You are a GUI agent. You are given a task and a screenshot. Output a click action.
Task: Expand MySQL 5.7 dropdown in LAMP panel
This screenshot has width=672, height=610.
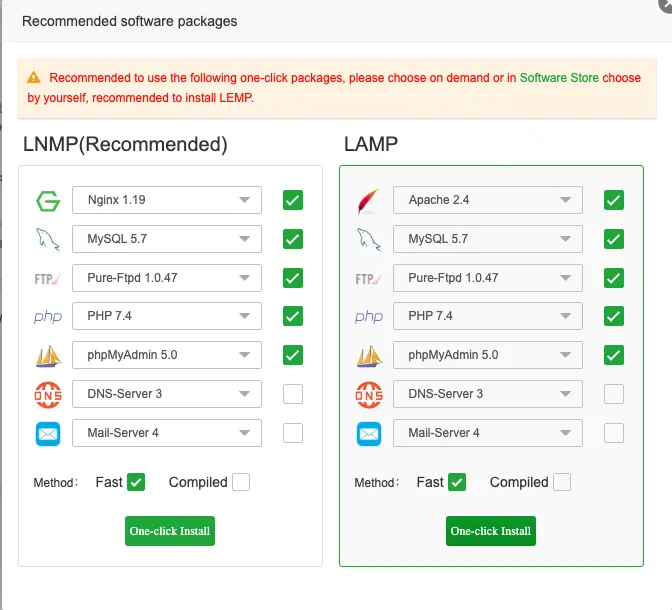pyautogui.click(x=488, y=239)
